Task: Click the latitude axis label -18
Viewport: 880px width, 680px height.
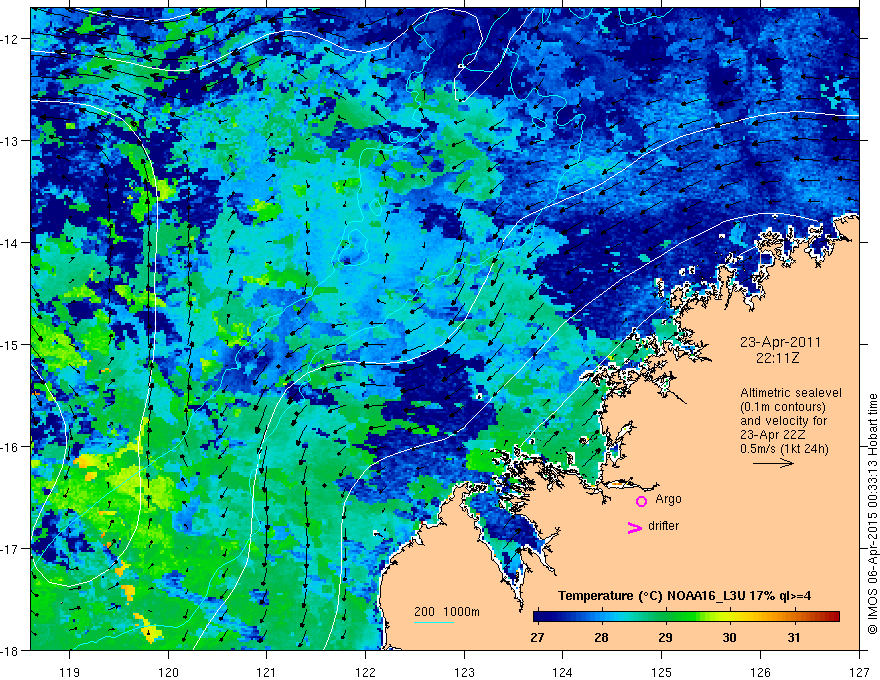Action: click(10, 650)
